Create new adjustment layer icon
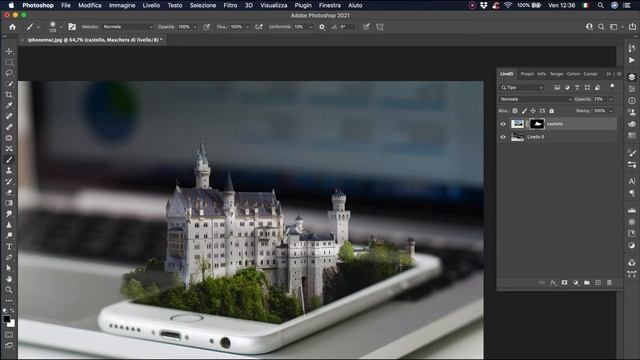640x360 pixels. click(576, 282)
